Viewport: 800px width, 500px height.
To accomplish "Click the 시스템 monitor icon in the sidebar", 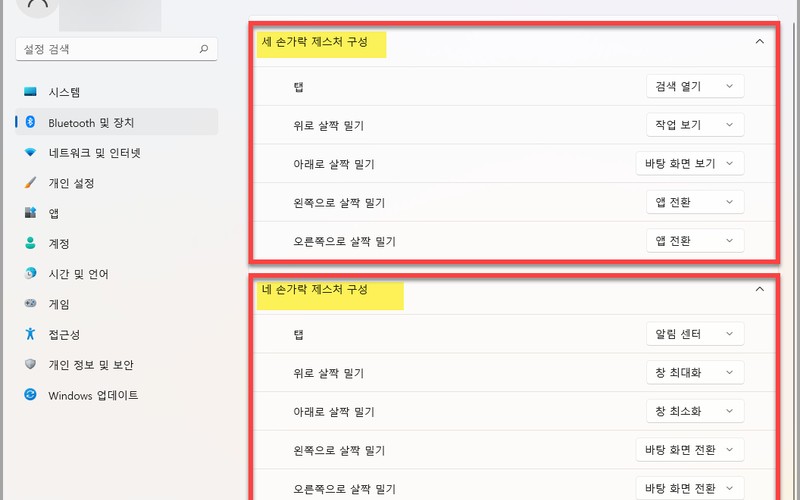I will [30, 92].
